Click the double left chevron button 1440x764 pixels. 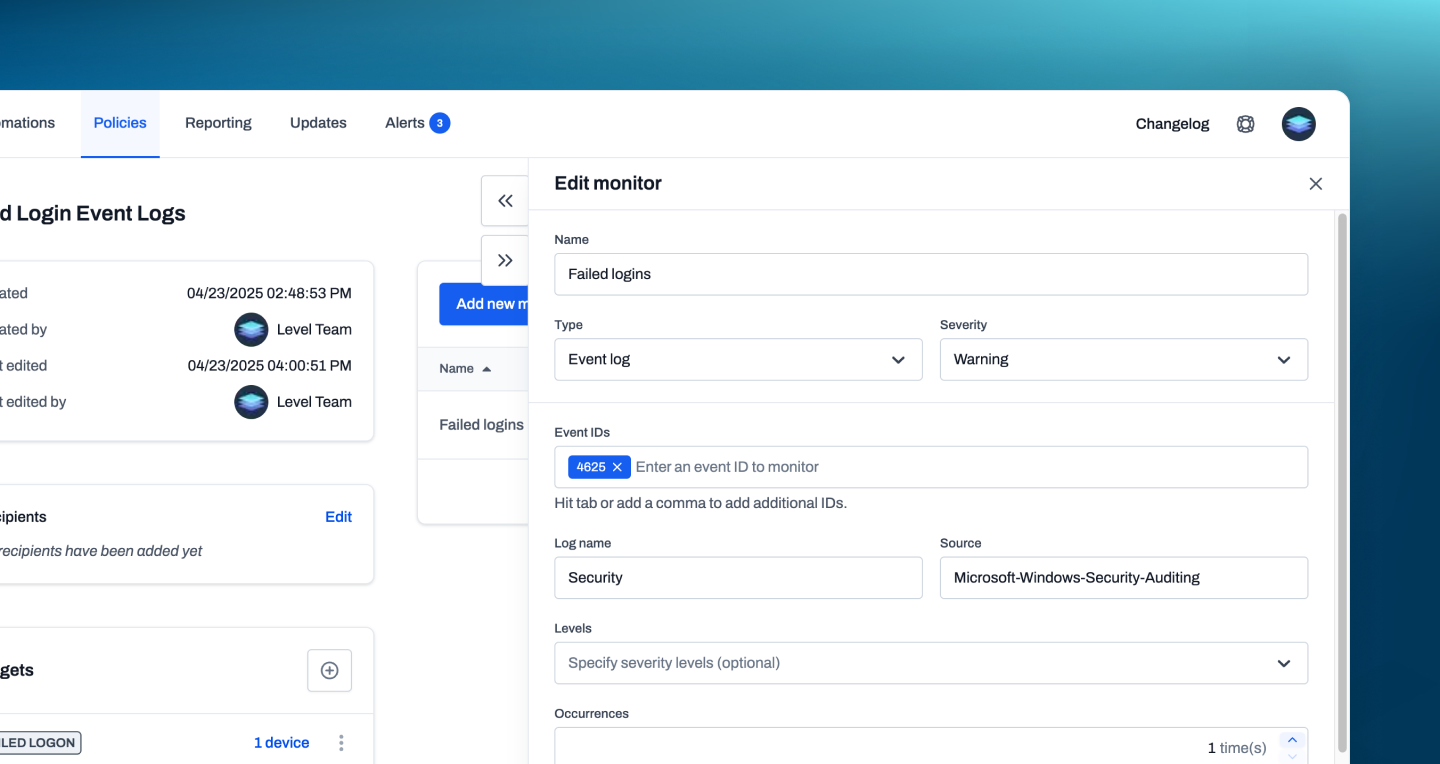pyautogui.click(x=505, y=201)
